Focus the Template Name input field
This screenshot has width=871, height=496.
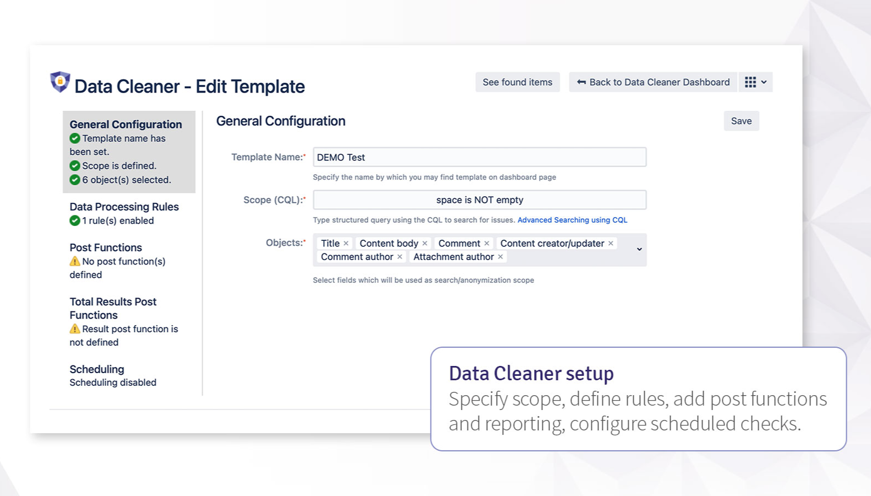pos(479,157)
